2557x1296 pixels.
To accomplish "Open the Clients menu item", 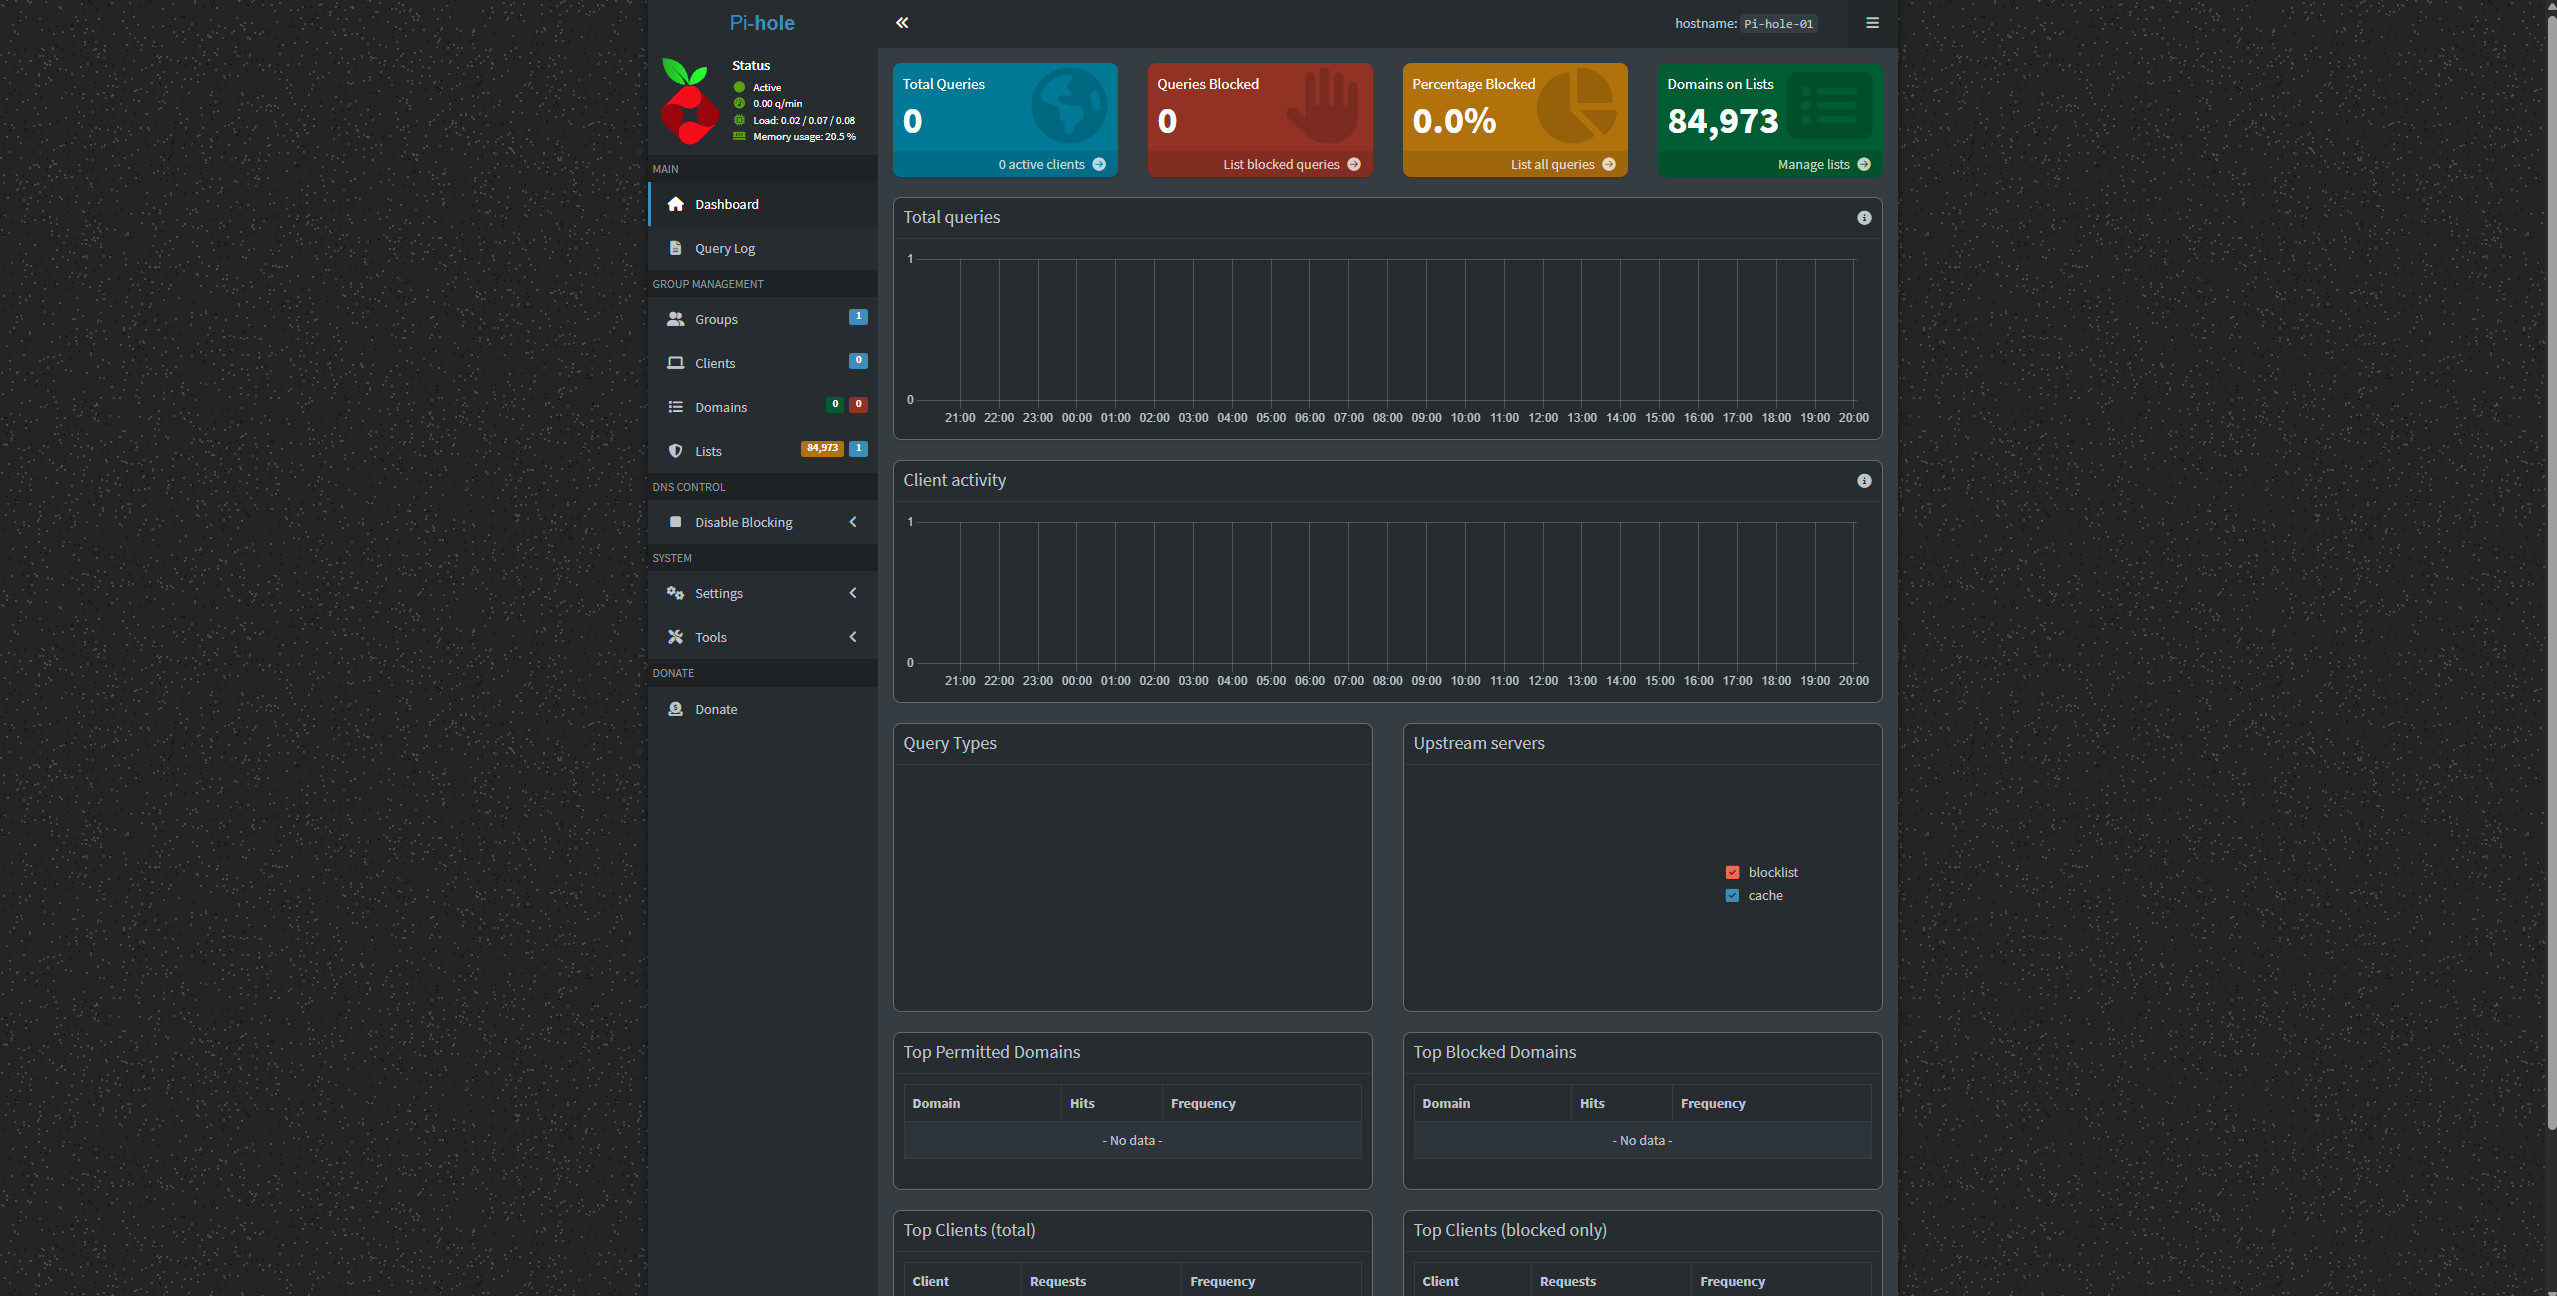I will [763, 363].
